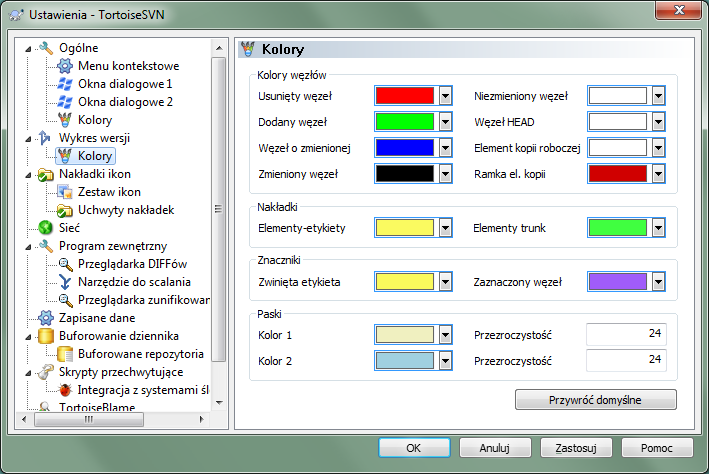
Task: Open the Węzeł HEAD color dropdown arrow
Action: point(658,122)
